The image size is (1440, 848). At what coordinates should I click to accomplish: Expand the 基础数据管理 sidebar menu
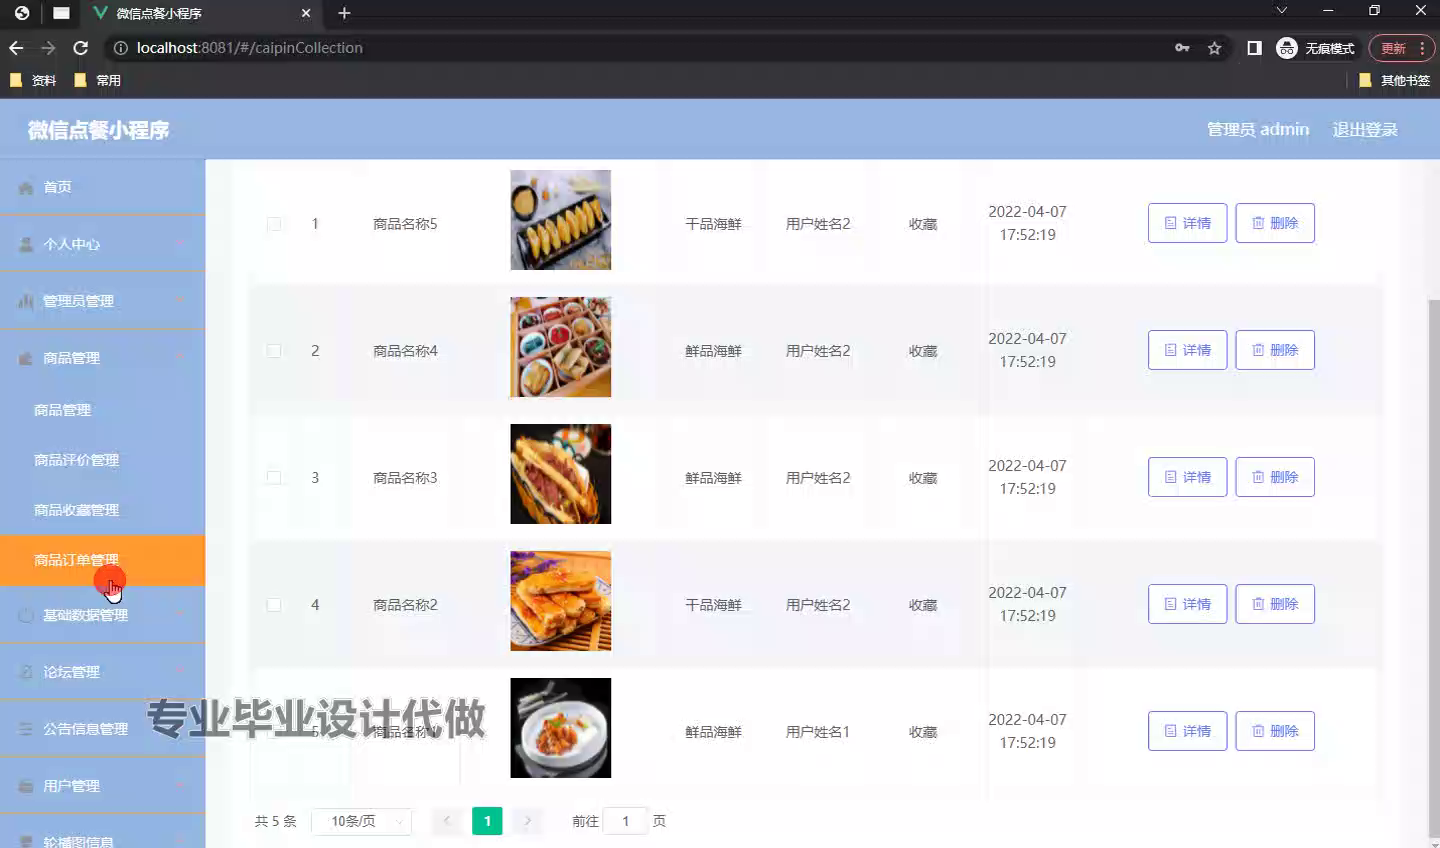pos(102,615)
